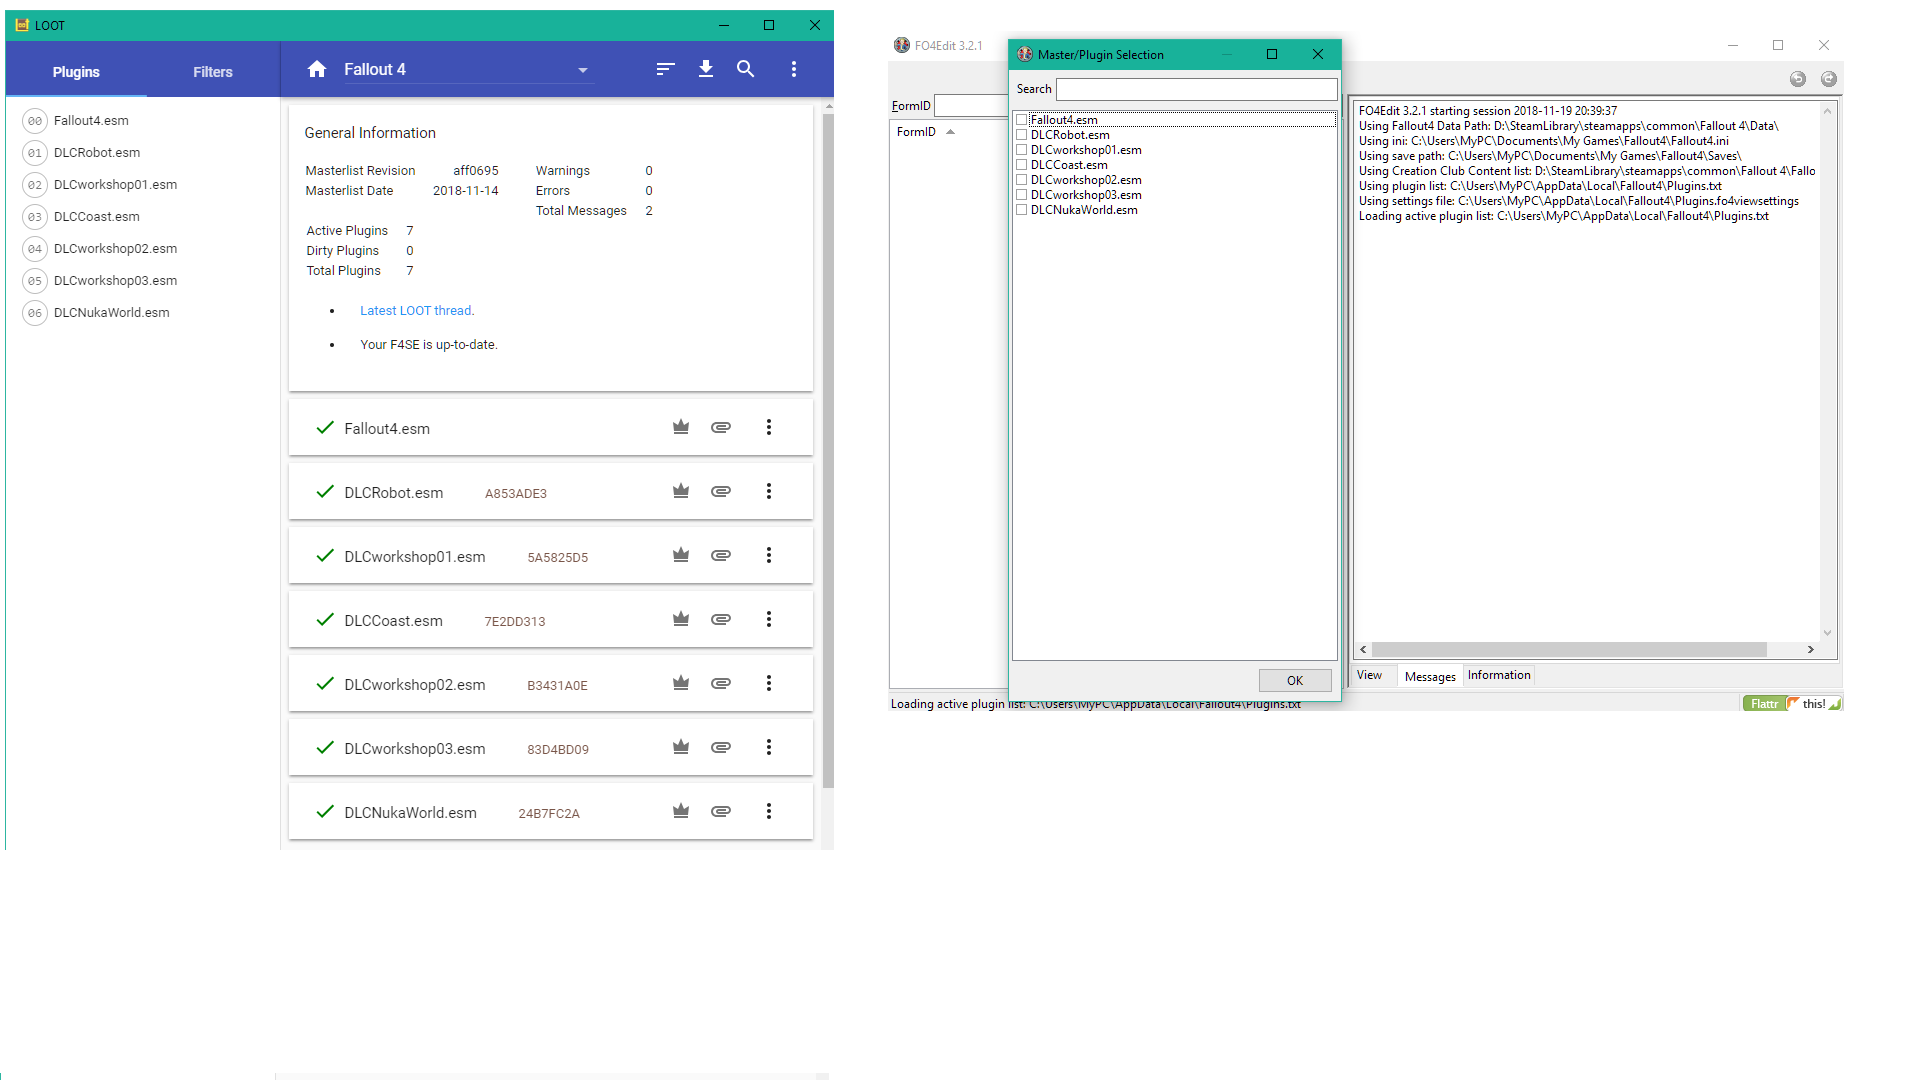Click the FormID column sort arrow
This screenshot has height=1080, width=1920.
click(x=950, y=132)
